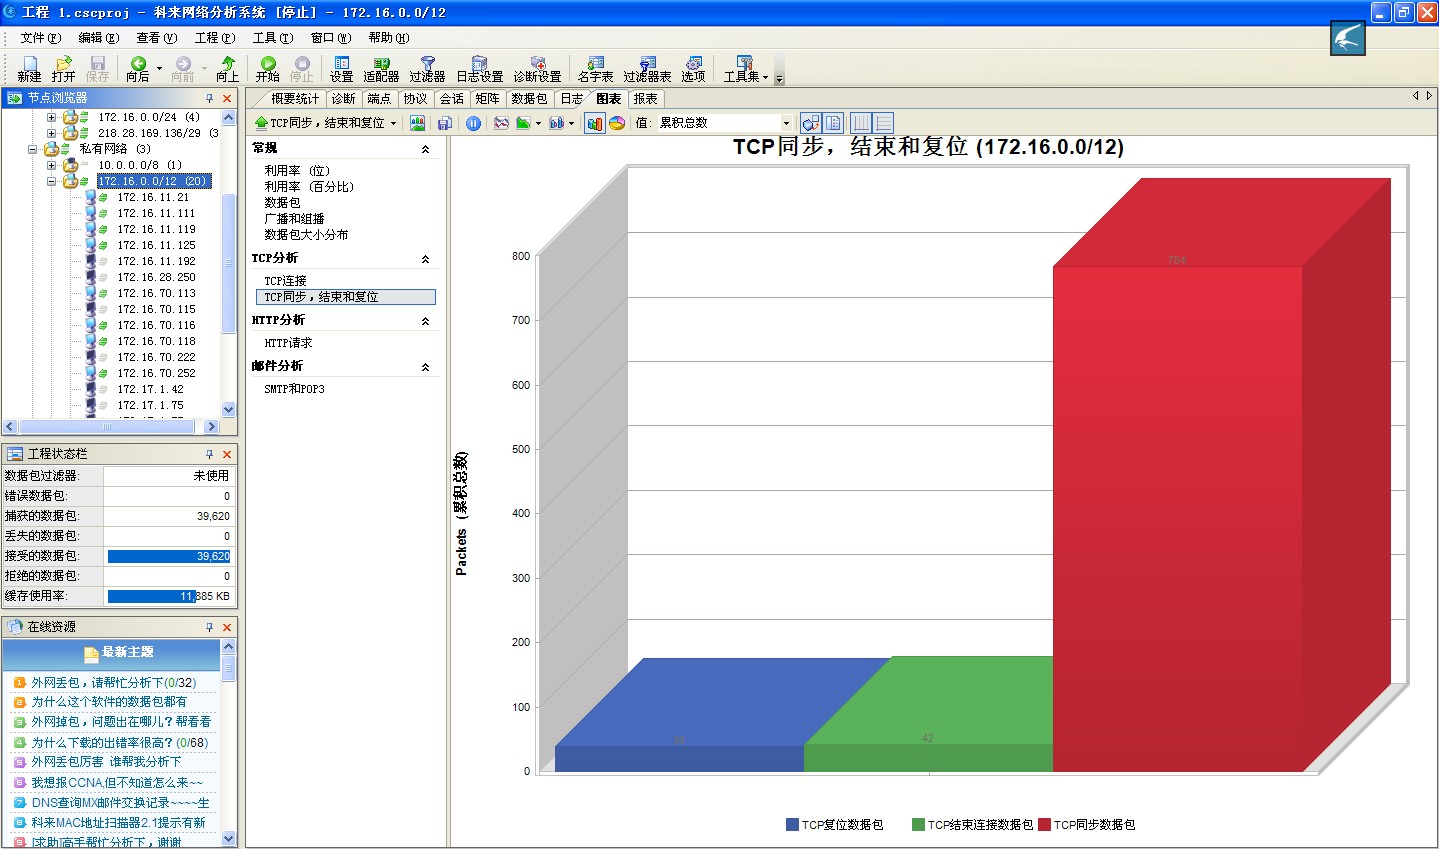Image resolution: width=1439 pixels, height=849 pixels.
Task: Switch to the 数据包 tab
Action: point(529,99)
